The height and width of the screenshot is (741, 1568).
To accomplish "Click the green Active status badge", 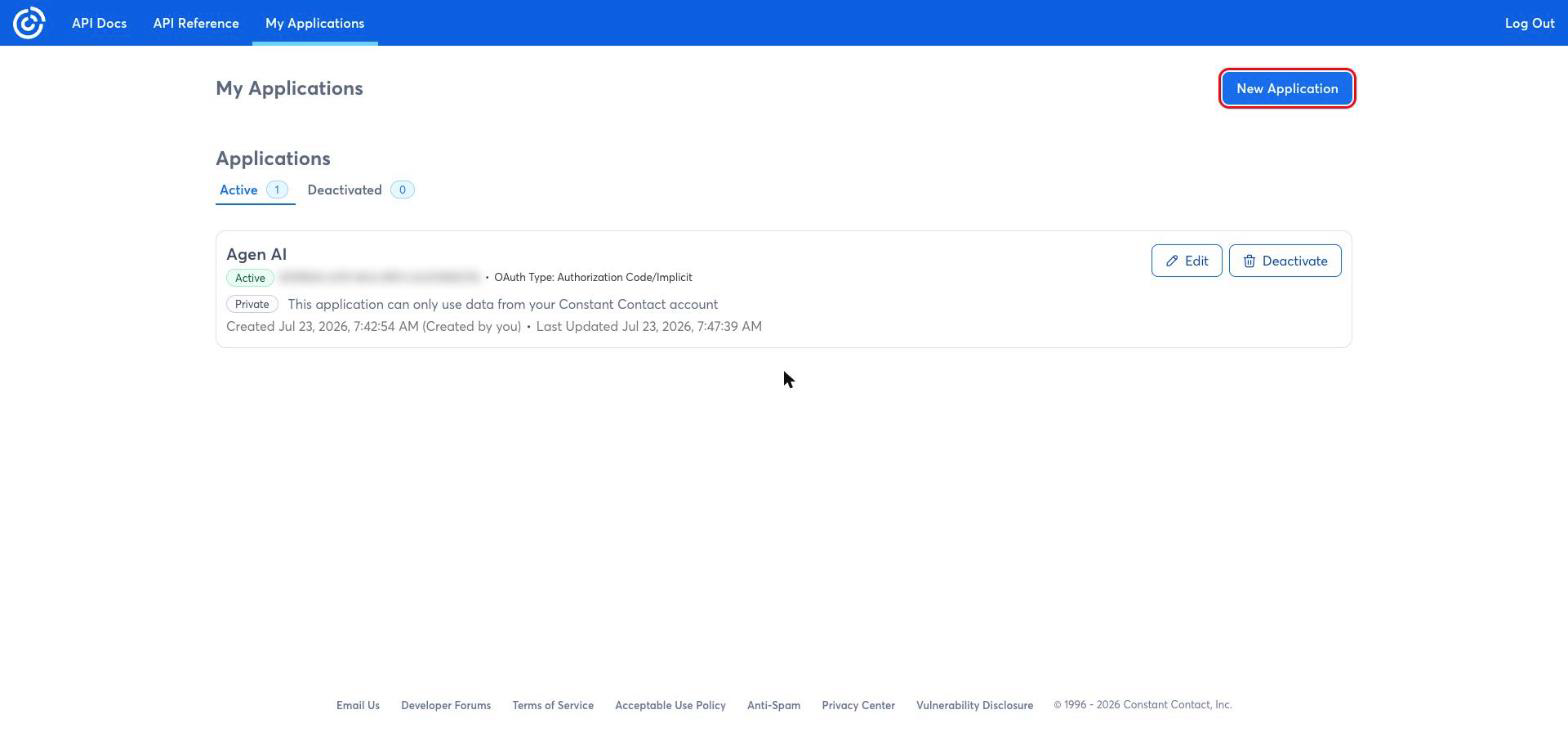I will [250, 278].
